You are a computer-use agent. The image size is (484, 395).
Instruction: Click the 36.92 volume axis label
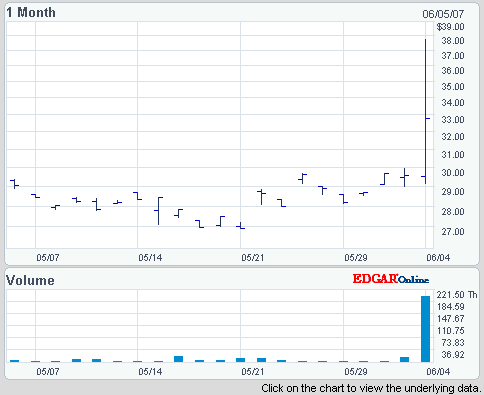coord(453,355)
